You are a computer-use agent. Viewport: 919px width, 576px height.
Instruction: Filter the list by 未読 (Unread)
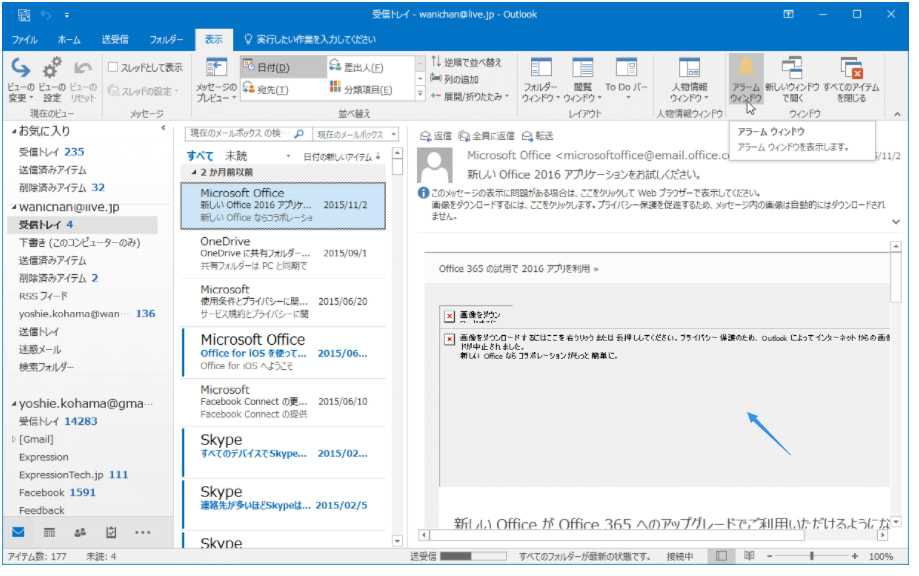coord(236,156)
